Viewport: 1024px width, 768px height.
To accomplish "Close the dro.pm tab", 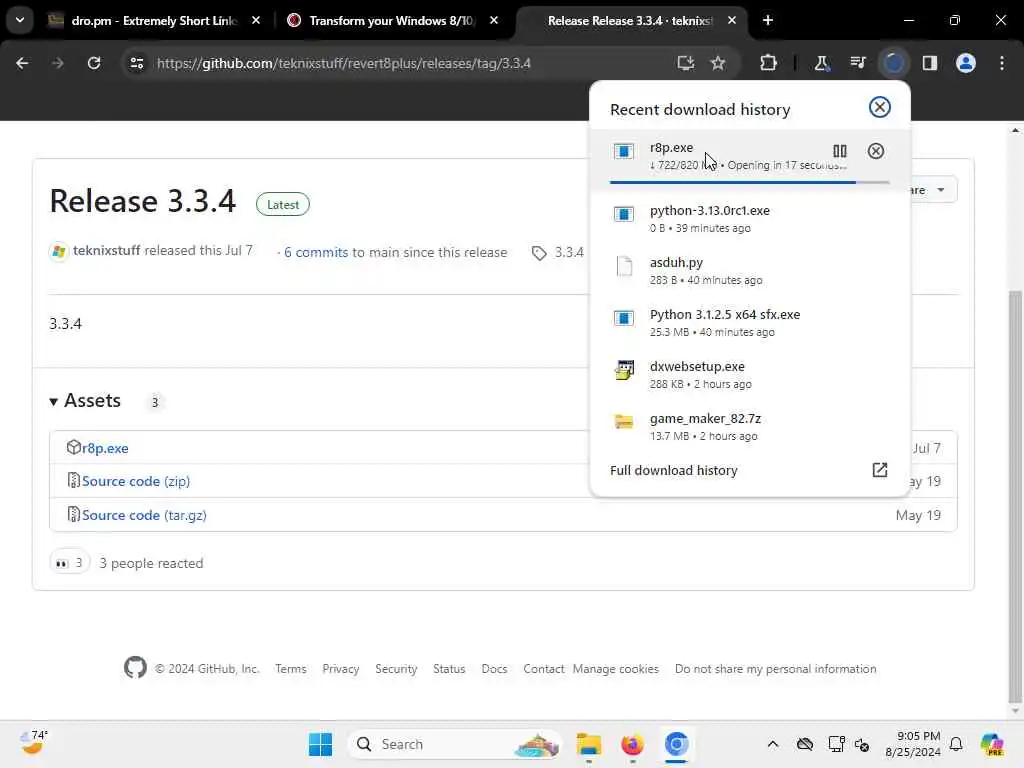I will [256, 21].
